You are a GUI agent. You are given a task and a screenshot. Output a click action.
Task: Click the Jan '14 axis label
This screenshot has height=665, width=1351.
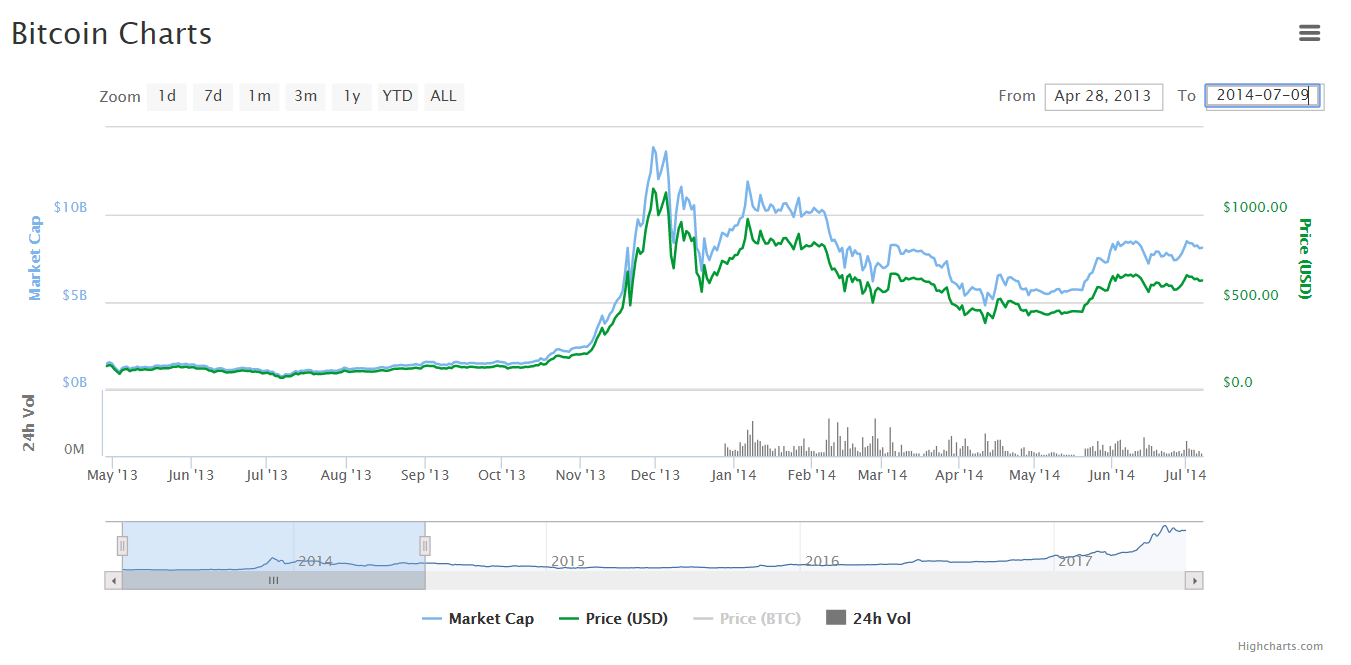(733, 475)
